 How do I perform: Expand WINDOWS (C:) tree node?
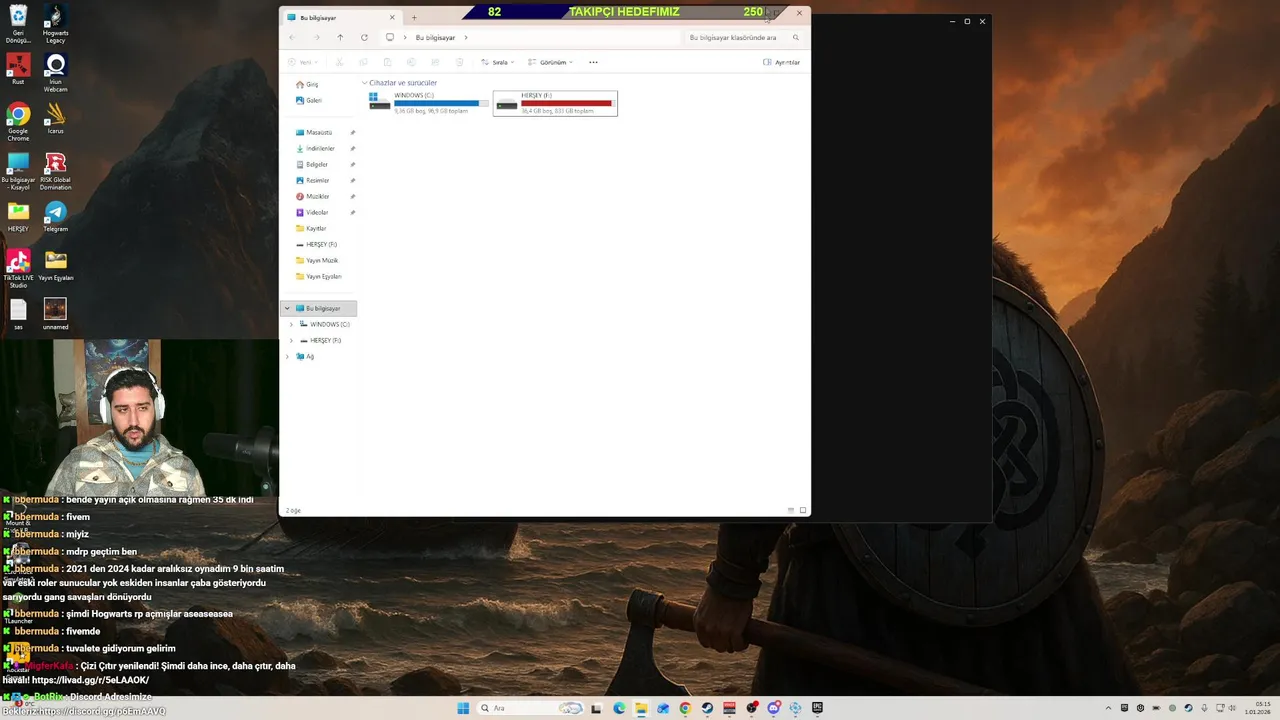pos(291,324)
